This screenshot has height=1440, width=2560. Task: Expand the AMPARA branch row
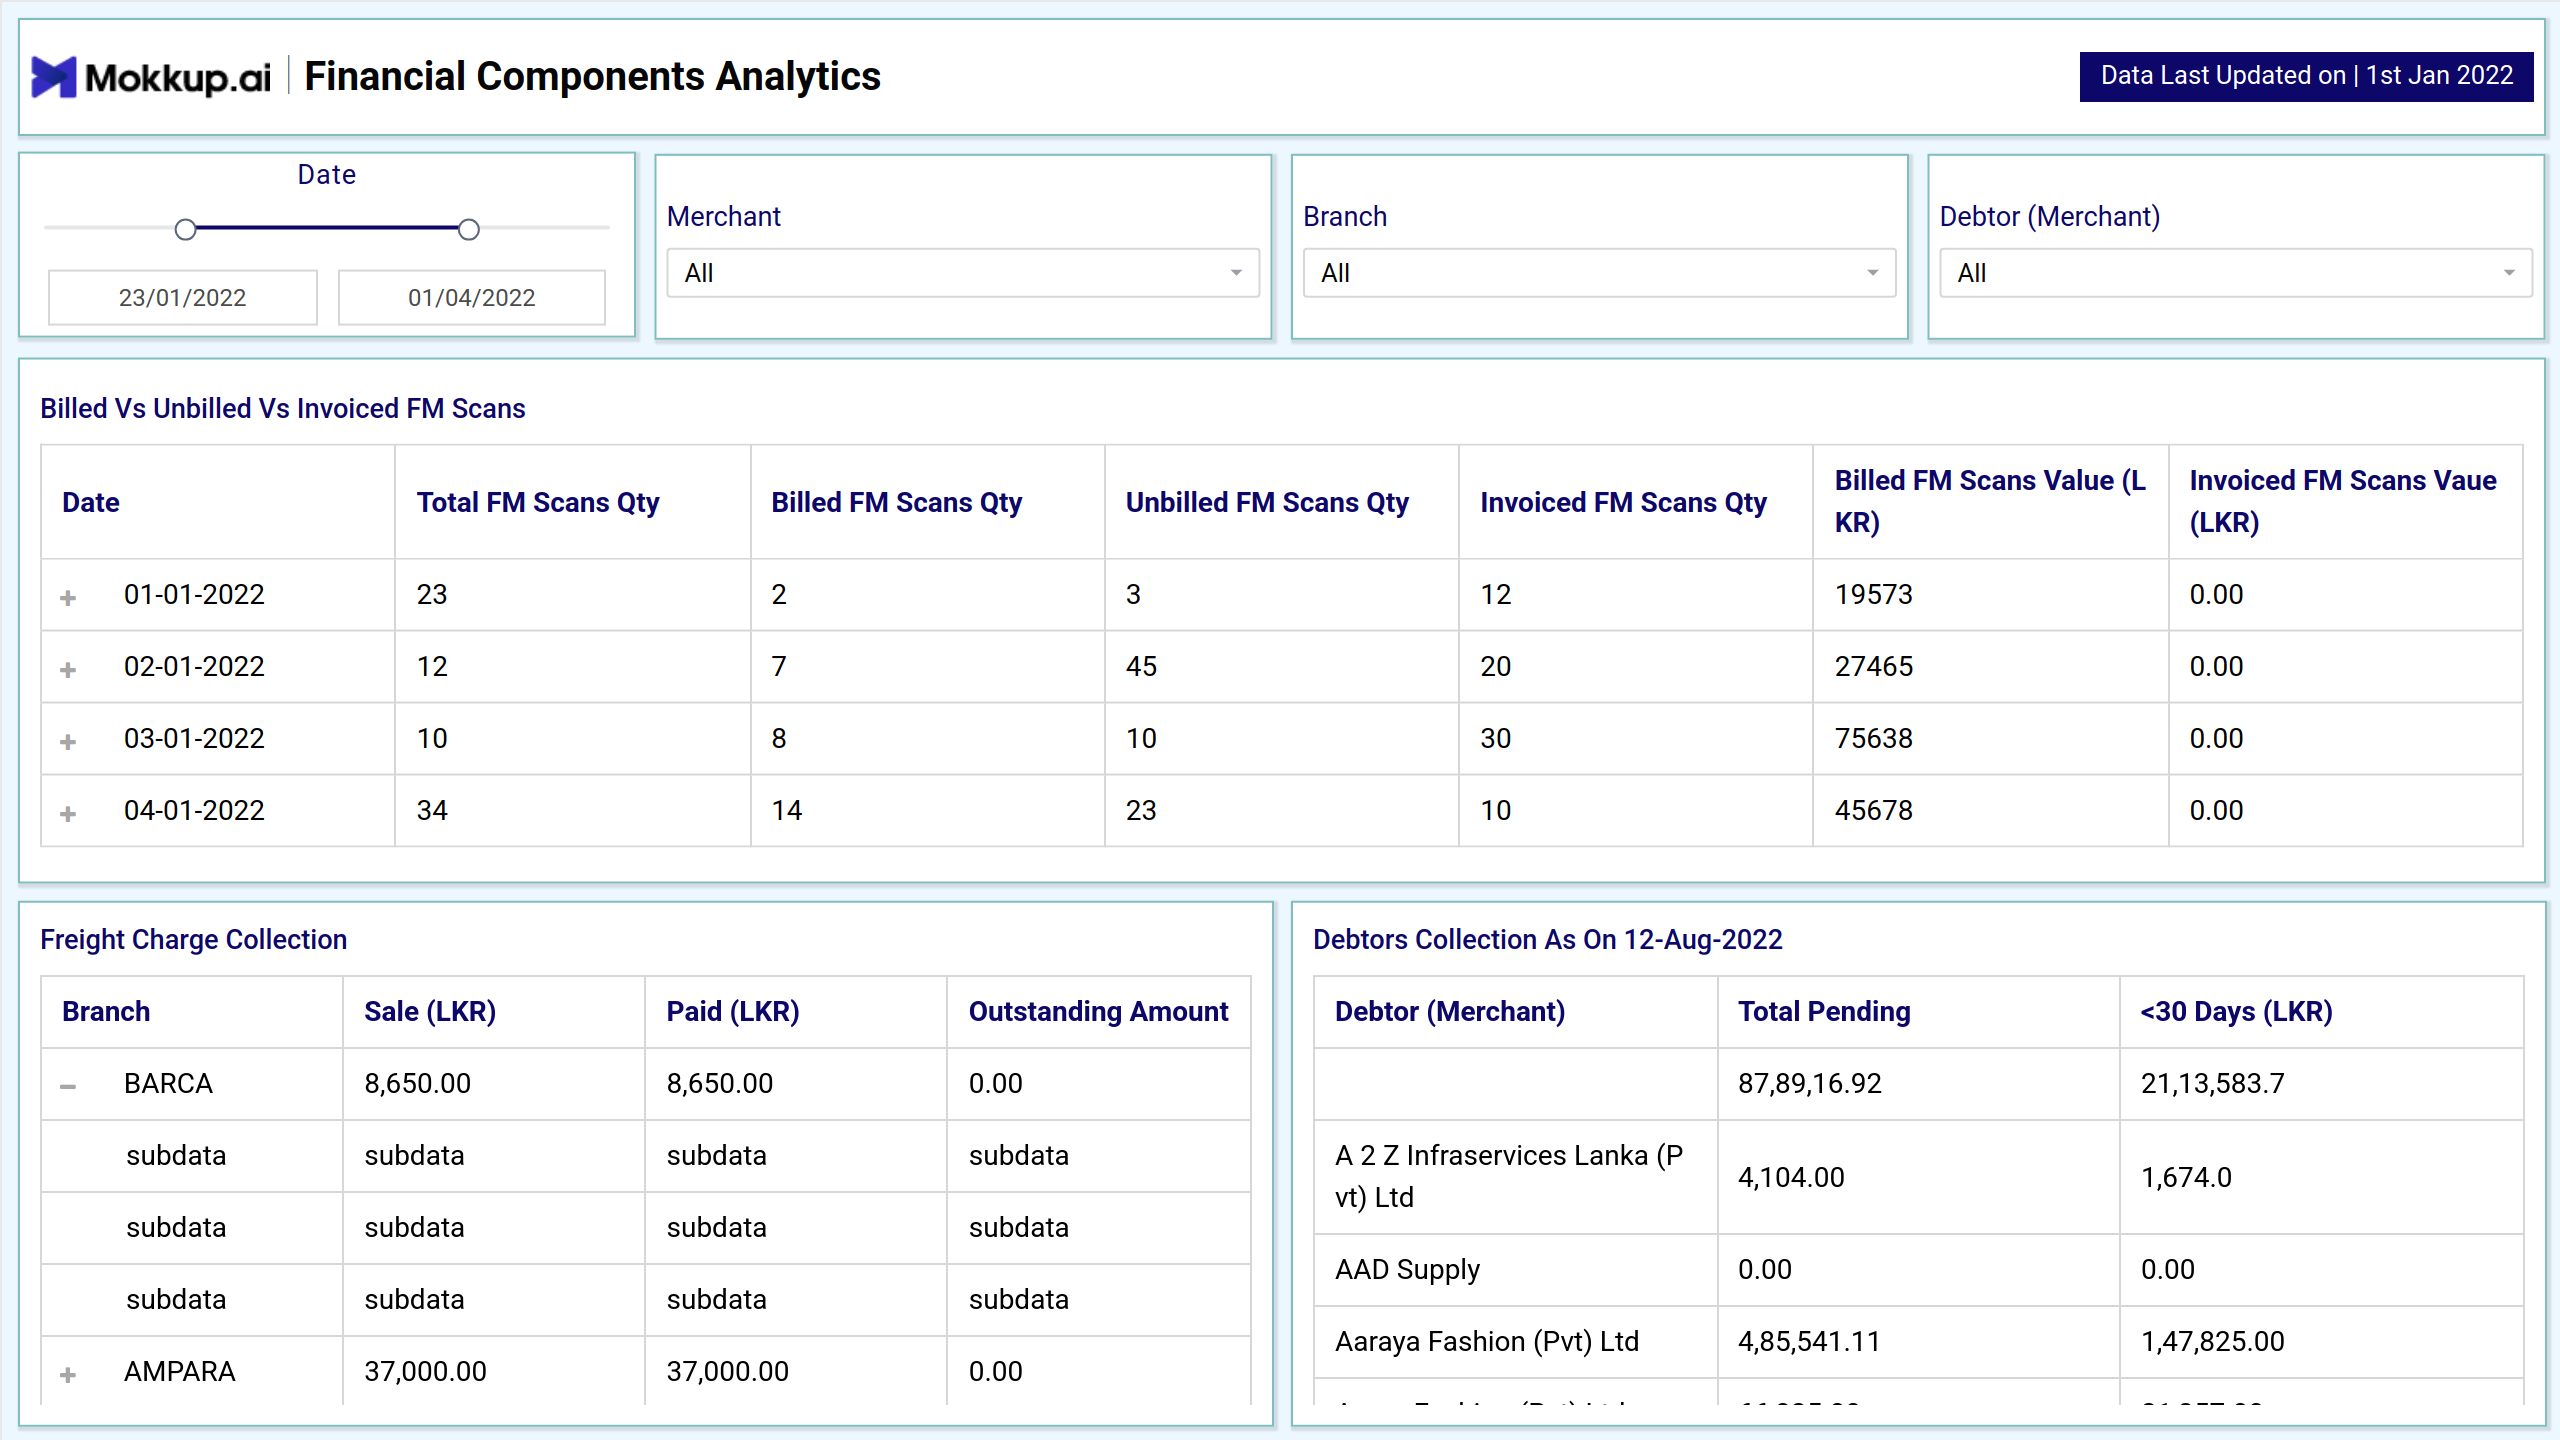point(68,1375)
